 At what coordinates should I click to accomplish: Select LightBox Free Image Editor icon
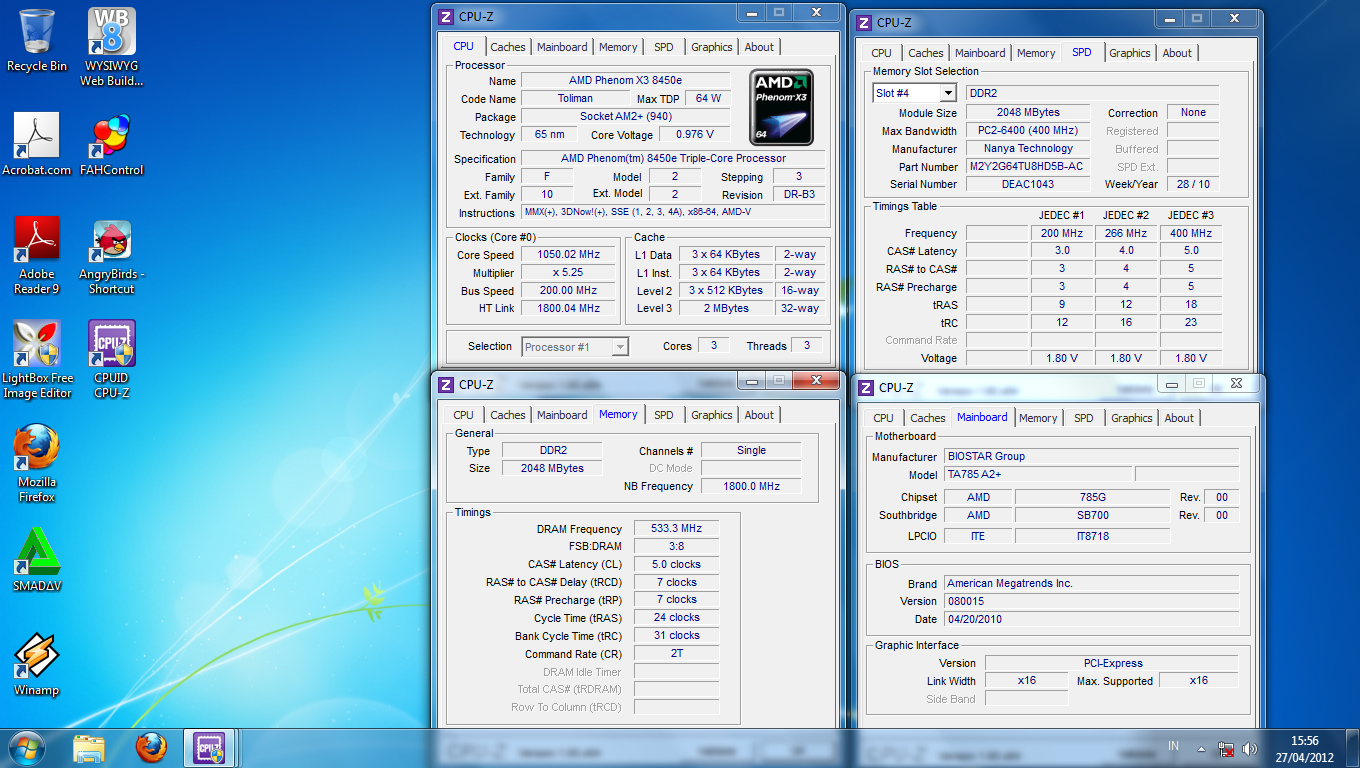point(37,359)
